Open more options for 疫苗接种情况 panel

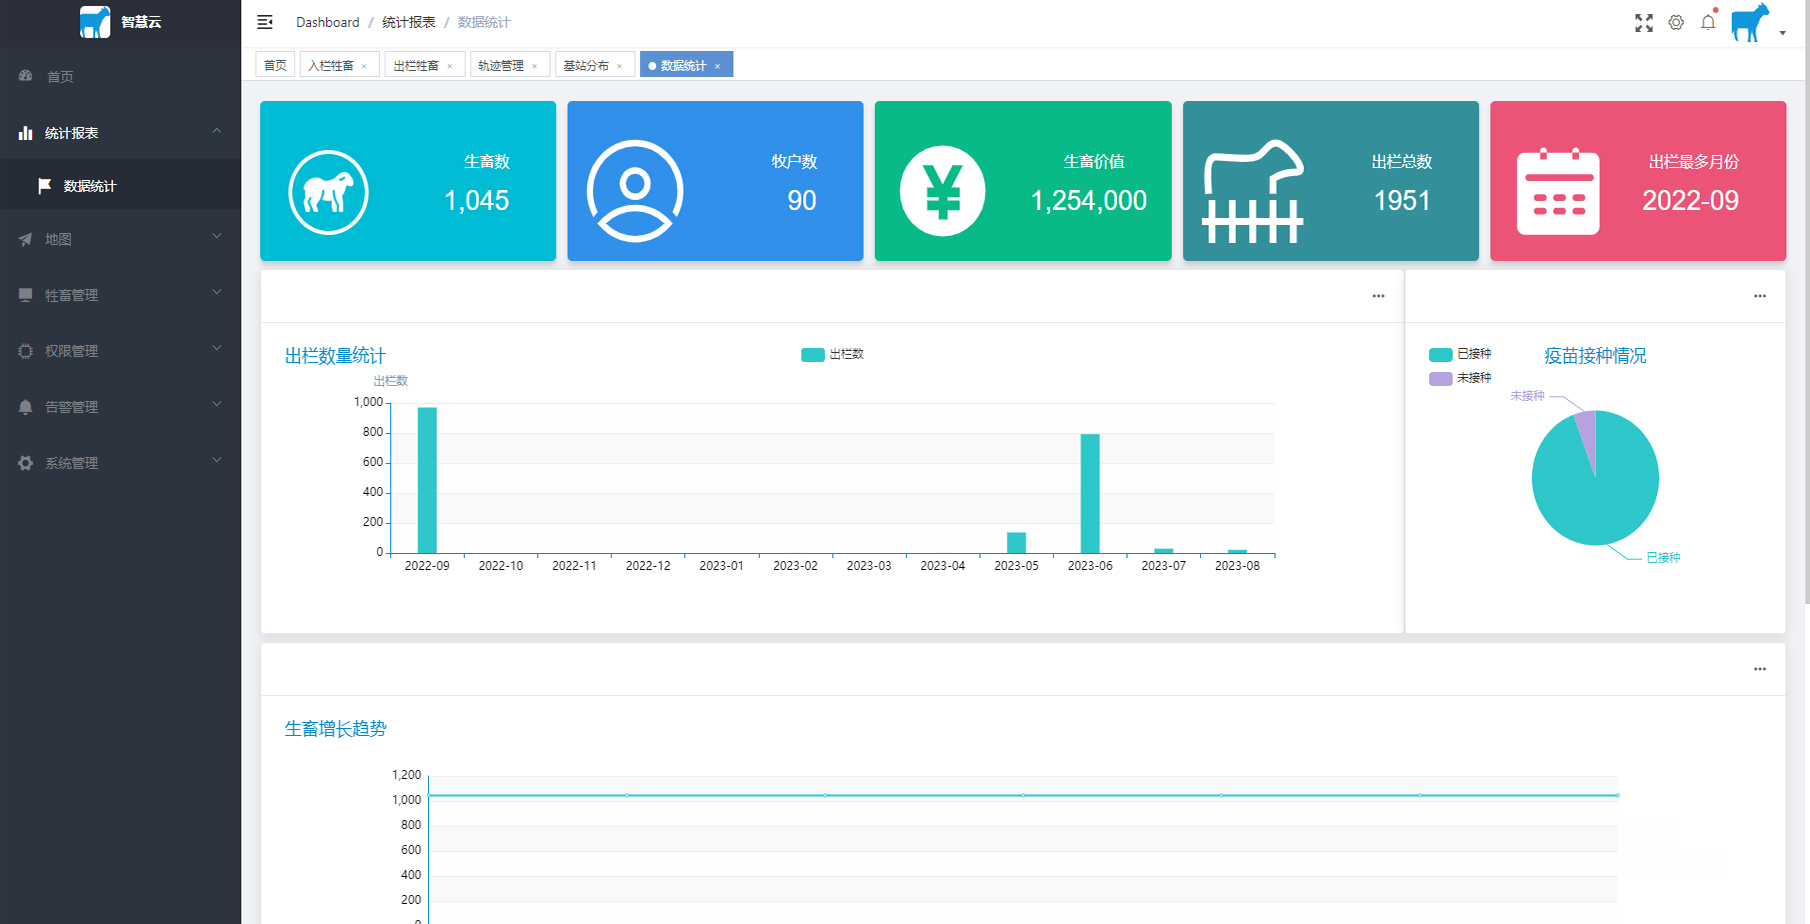(x=1759, y=296)
